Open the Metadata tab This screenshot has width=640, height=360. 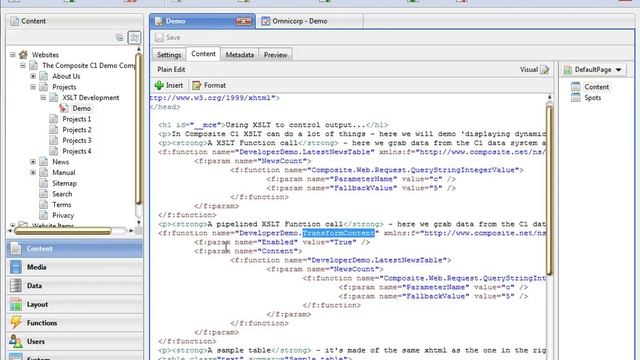click(240, 55)
